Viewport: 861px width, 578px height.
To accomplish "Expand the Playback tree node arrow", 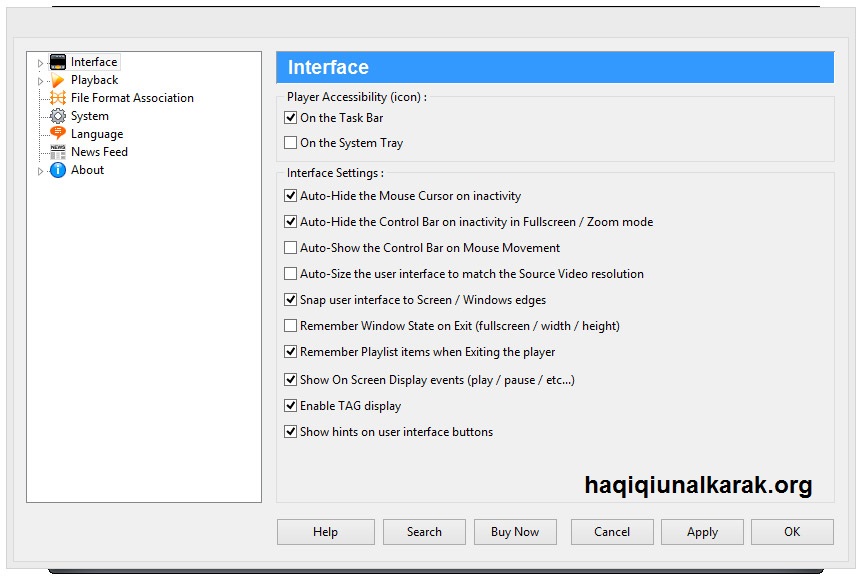I will coord(40,81).
